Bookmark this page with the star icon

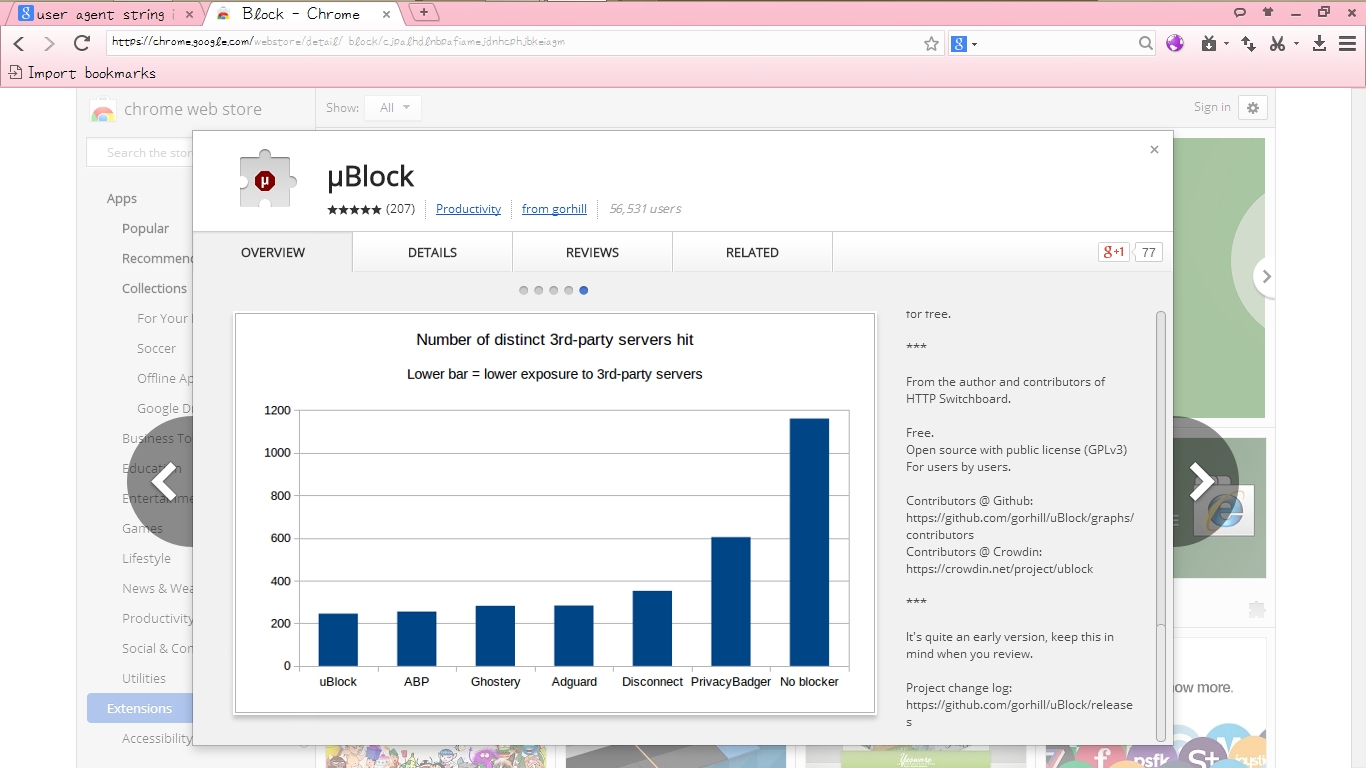pos(931,43)
